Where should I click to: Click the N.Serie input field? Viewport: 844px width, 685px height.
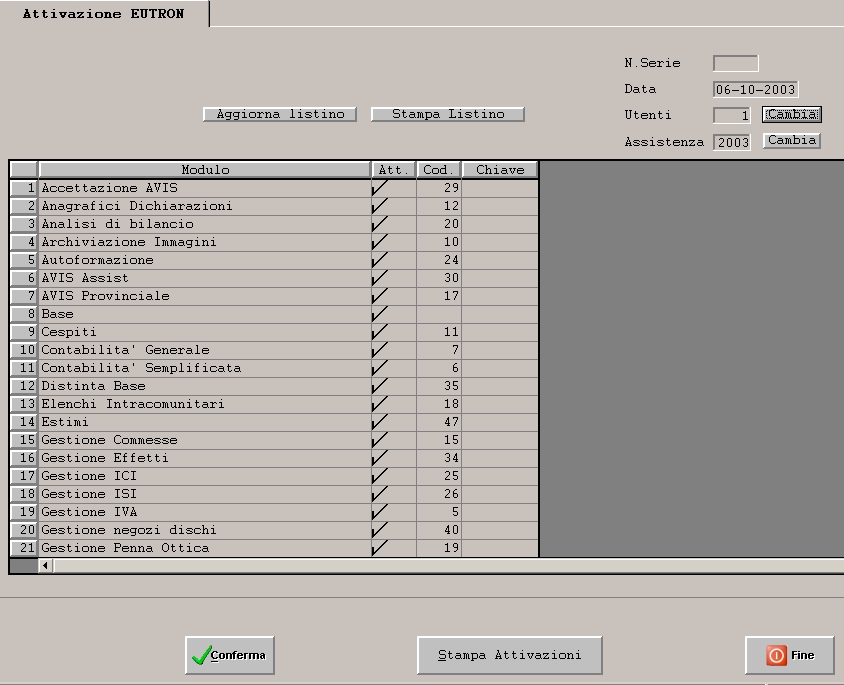point(735,64)
